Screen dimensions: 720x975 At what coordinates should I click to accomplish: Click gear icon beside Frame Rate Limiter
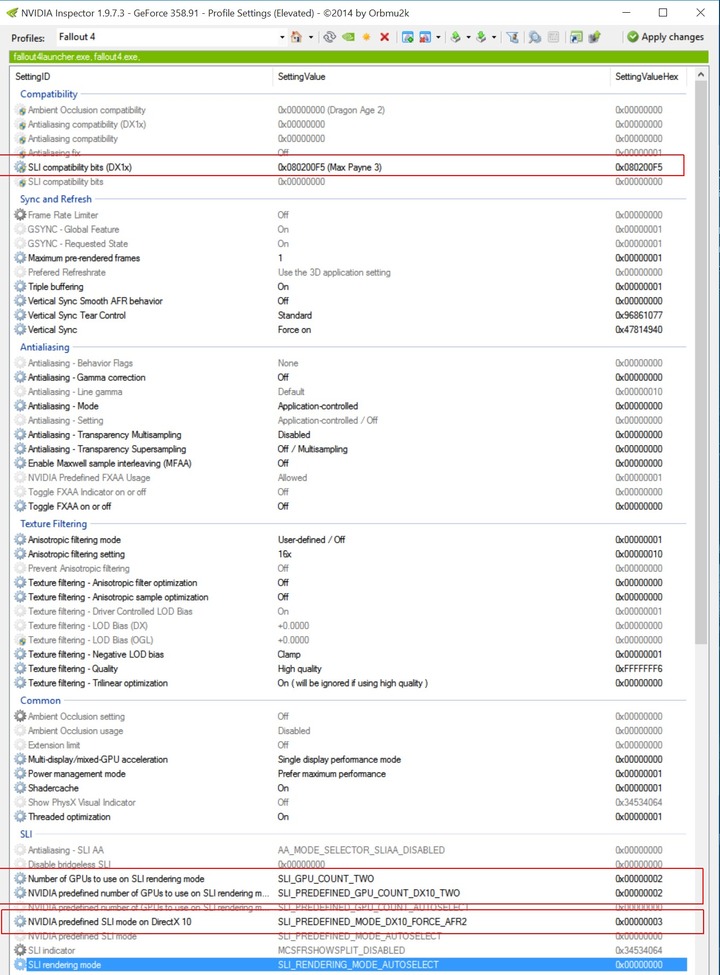(x=21, y=215)
